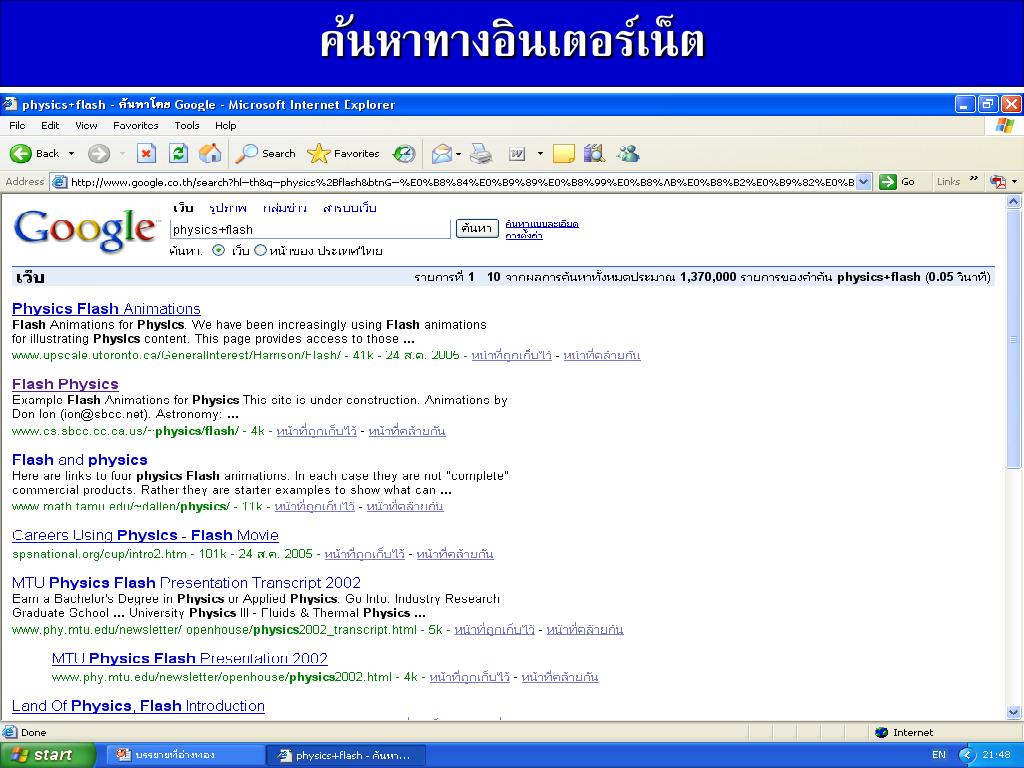Screen dimensions: 1024x768
Task: Refresh the page with the green arrows icon
Action: 178,153
